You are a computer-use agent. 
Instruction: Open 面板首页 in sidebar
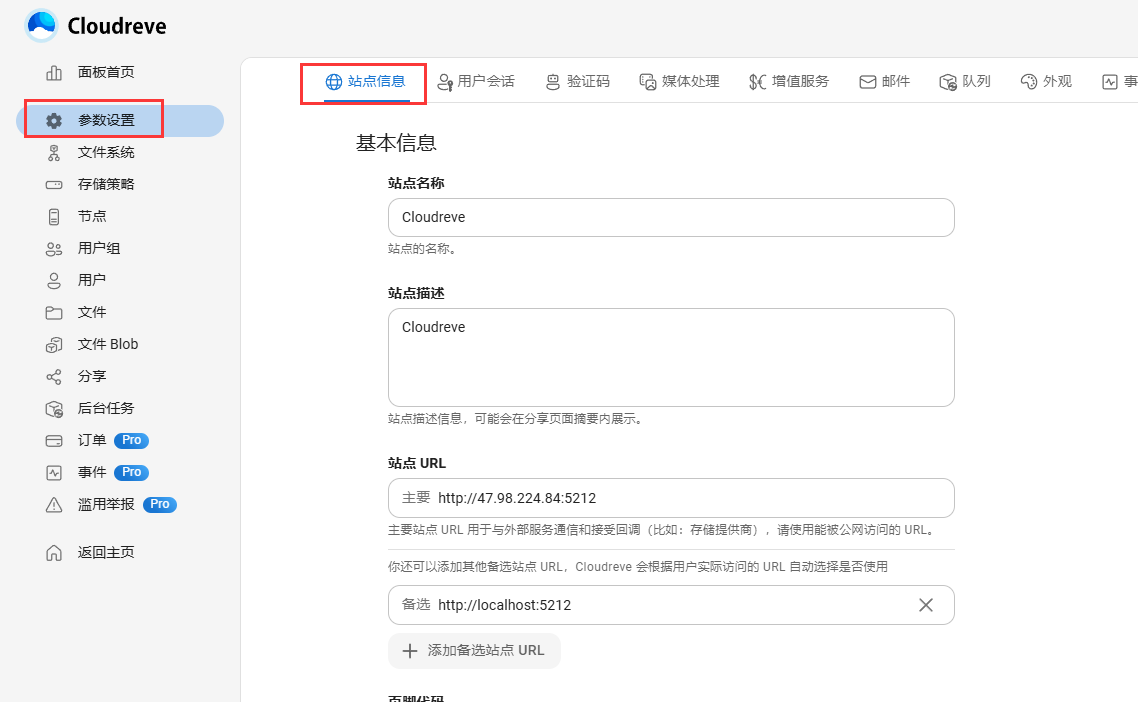point(120,73)
